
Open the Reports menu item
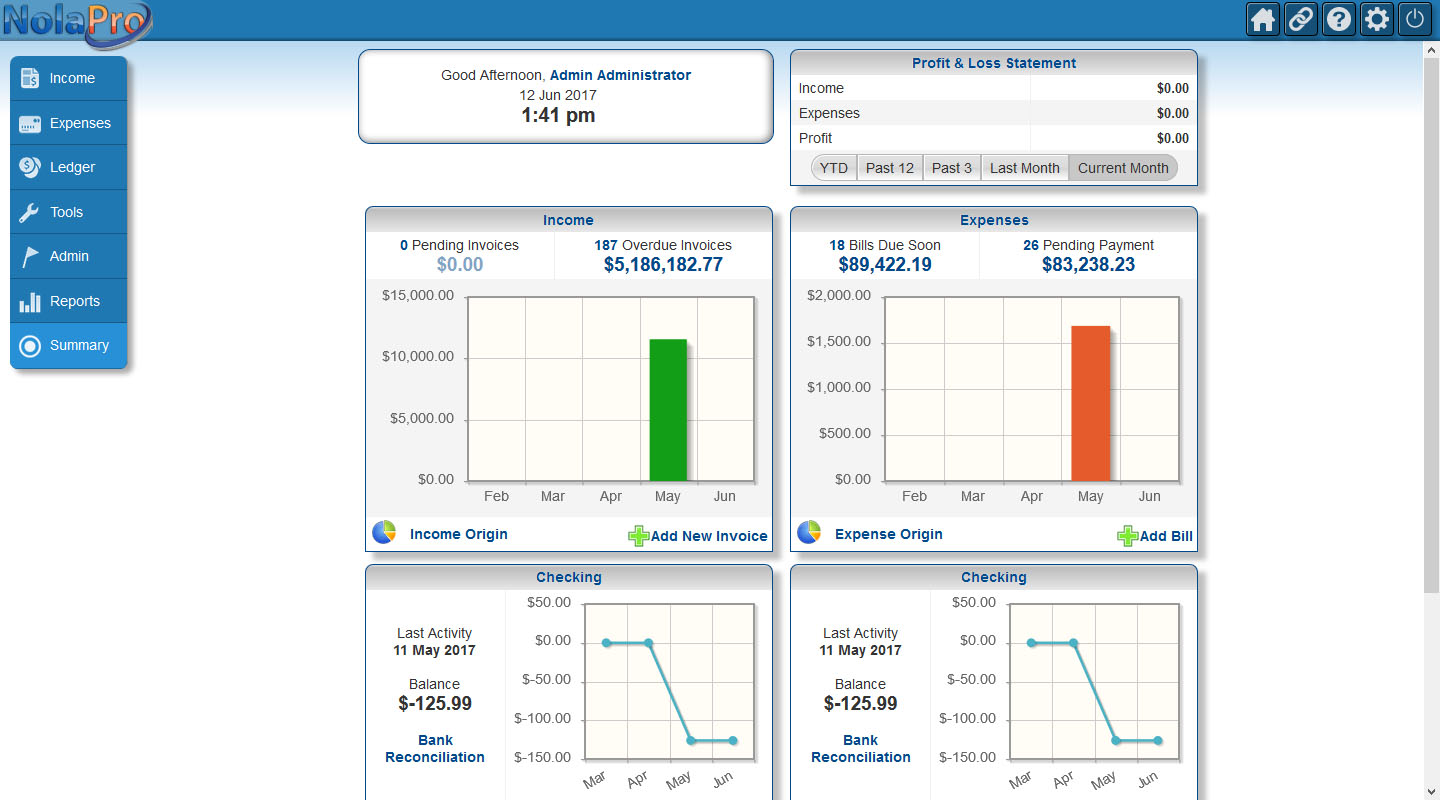pos(69,301)
